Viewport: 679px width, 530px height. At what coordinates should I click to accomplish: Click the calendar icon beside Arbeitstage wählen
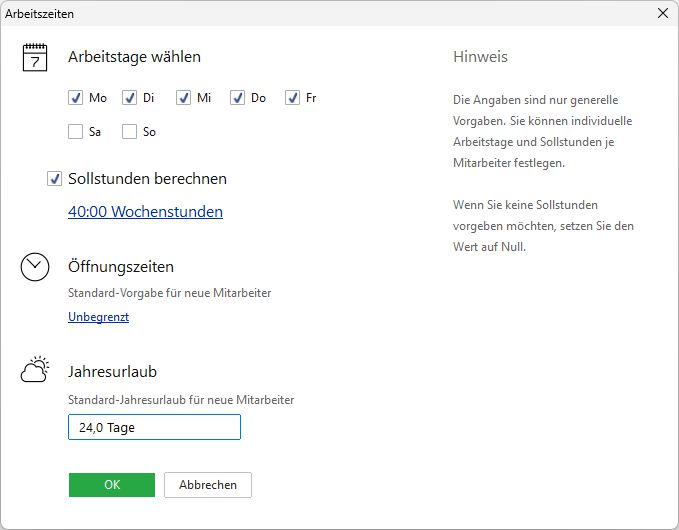tap(35, 57)
